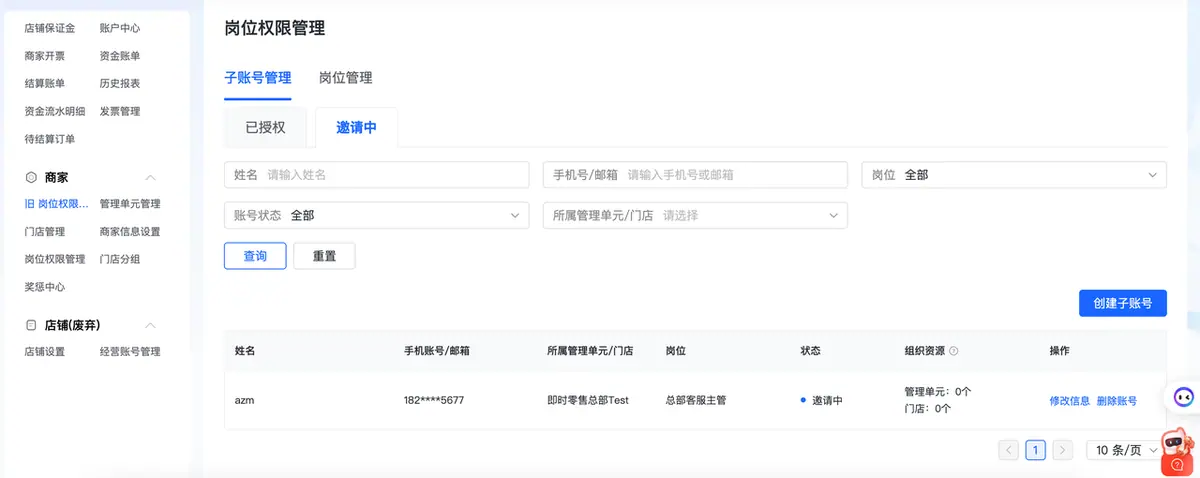Click the 手机账号/邮箱 column header
This screenshot has height=478, width=1200.
(x=437, y=351)
